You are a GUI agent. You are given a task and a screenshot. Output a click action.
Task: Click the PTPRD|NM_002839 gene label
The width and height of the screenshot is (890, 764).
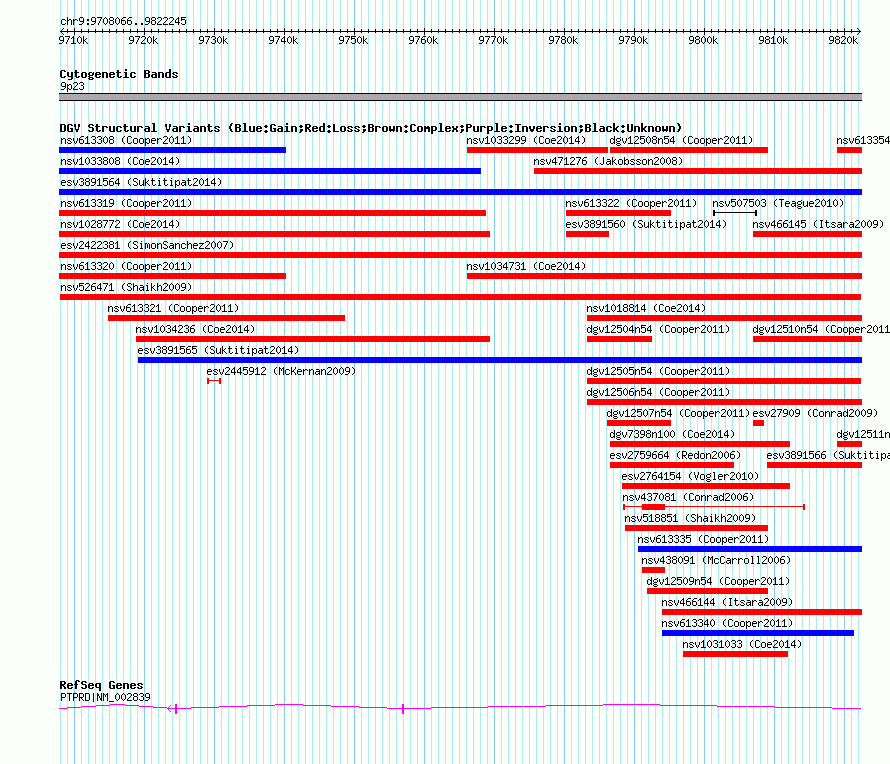[105, 697]
